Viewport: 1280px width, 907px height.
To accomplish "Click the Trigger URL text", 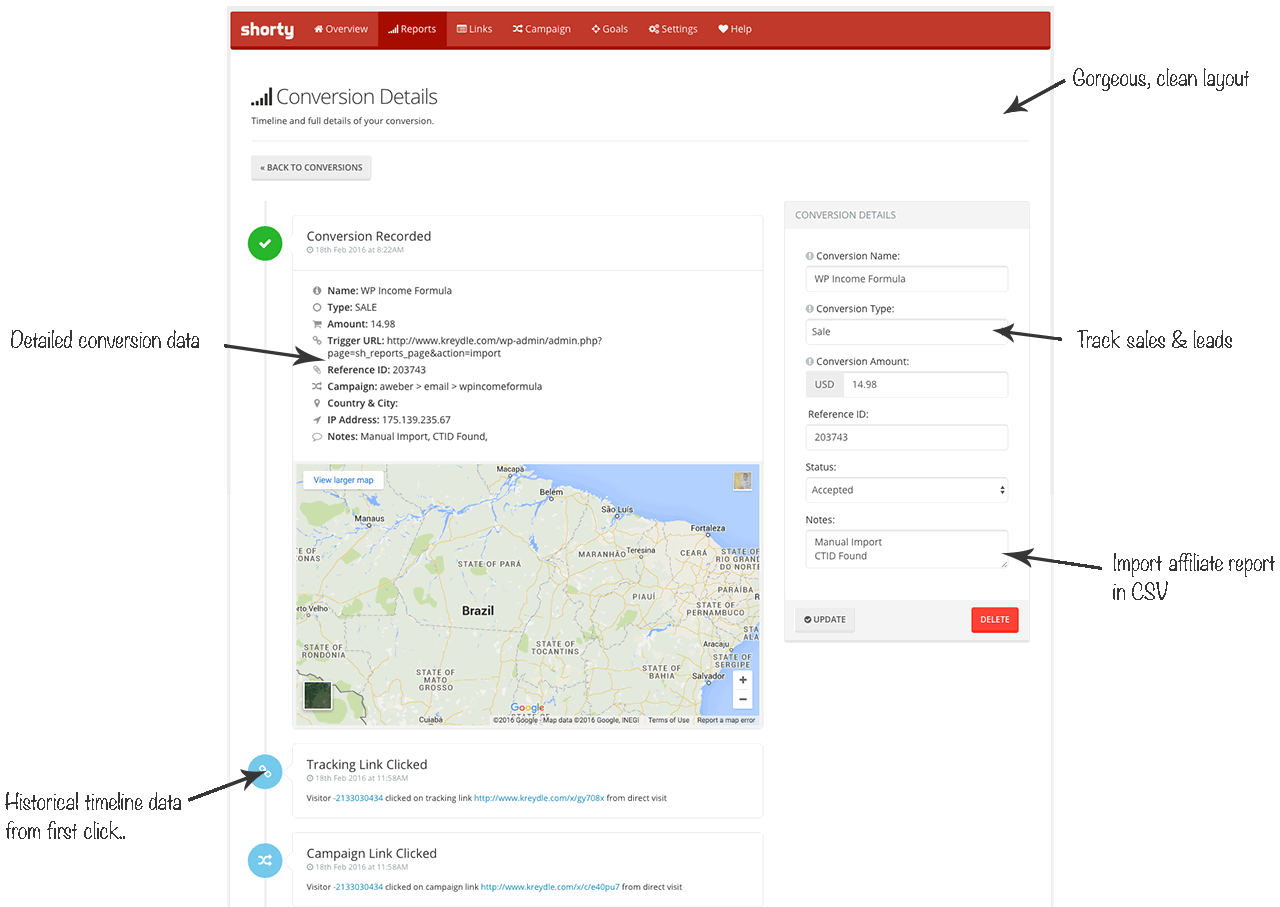I will tap(465, 347).
